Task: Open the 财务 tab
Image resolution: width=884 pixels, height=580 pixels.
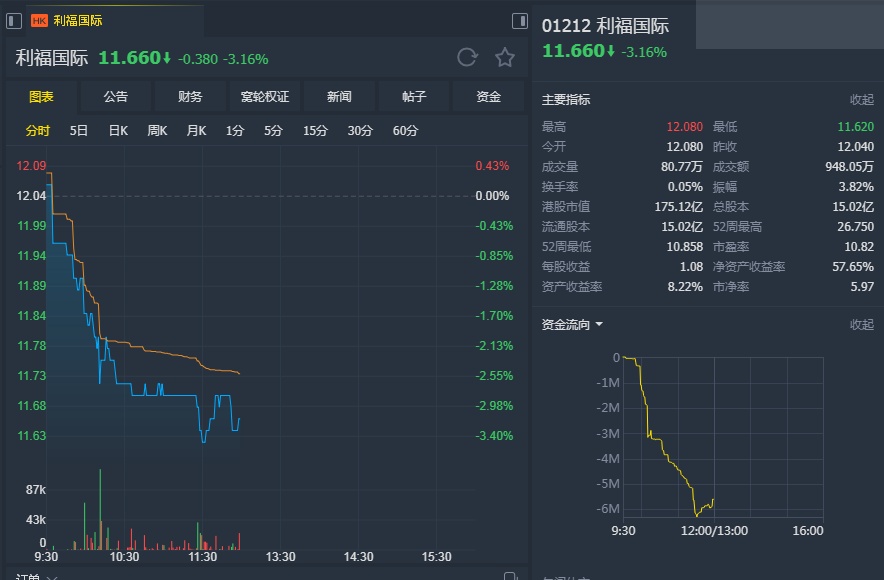Action: [x=190, y=97]
